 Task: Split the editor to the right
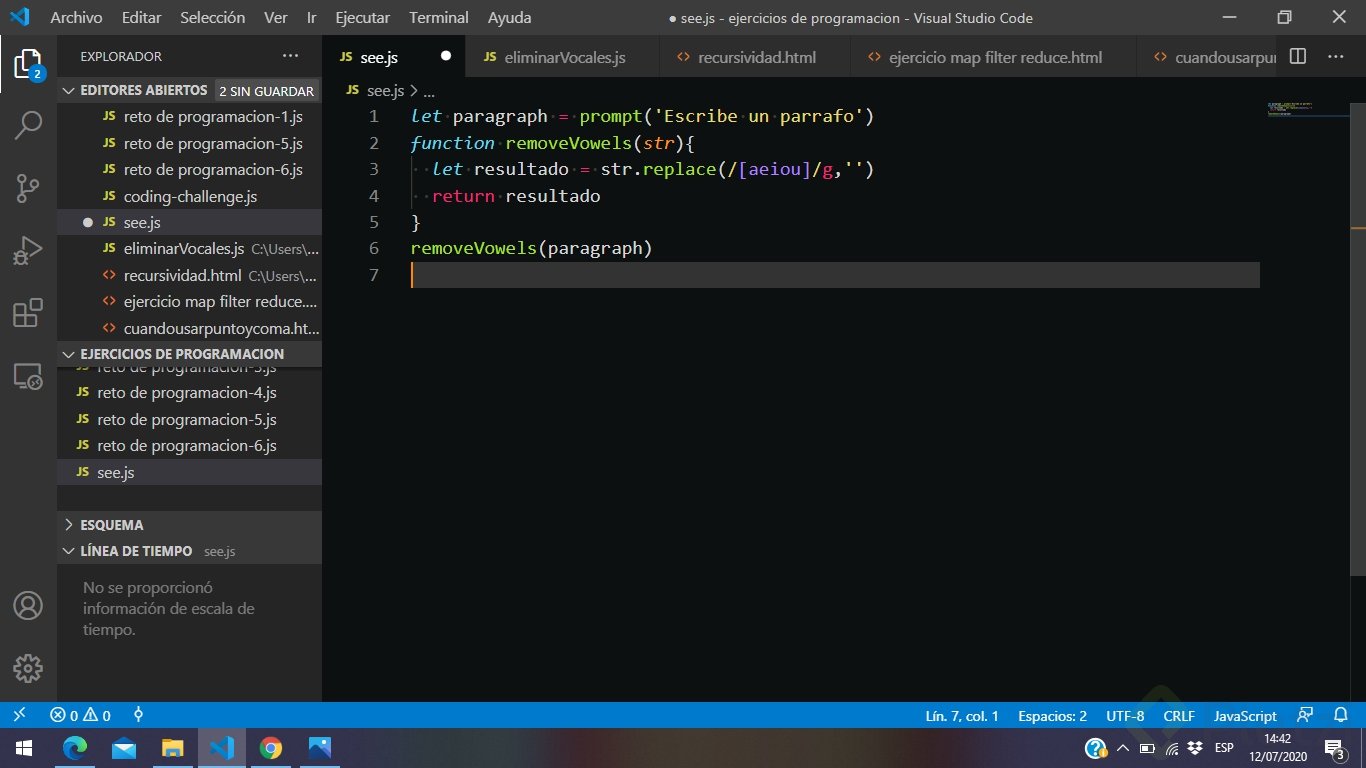(x=1297, y=57)
